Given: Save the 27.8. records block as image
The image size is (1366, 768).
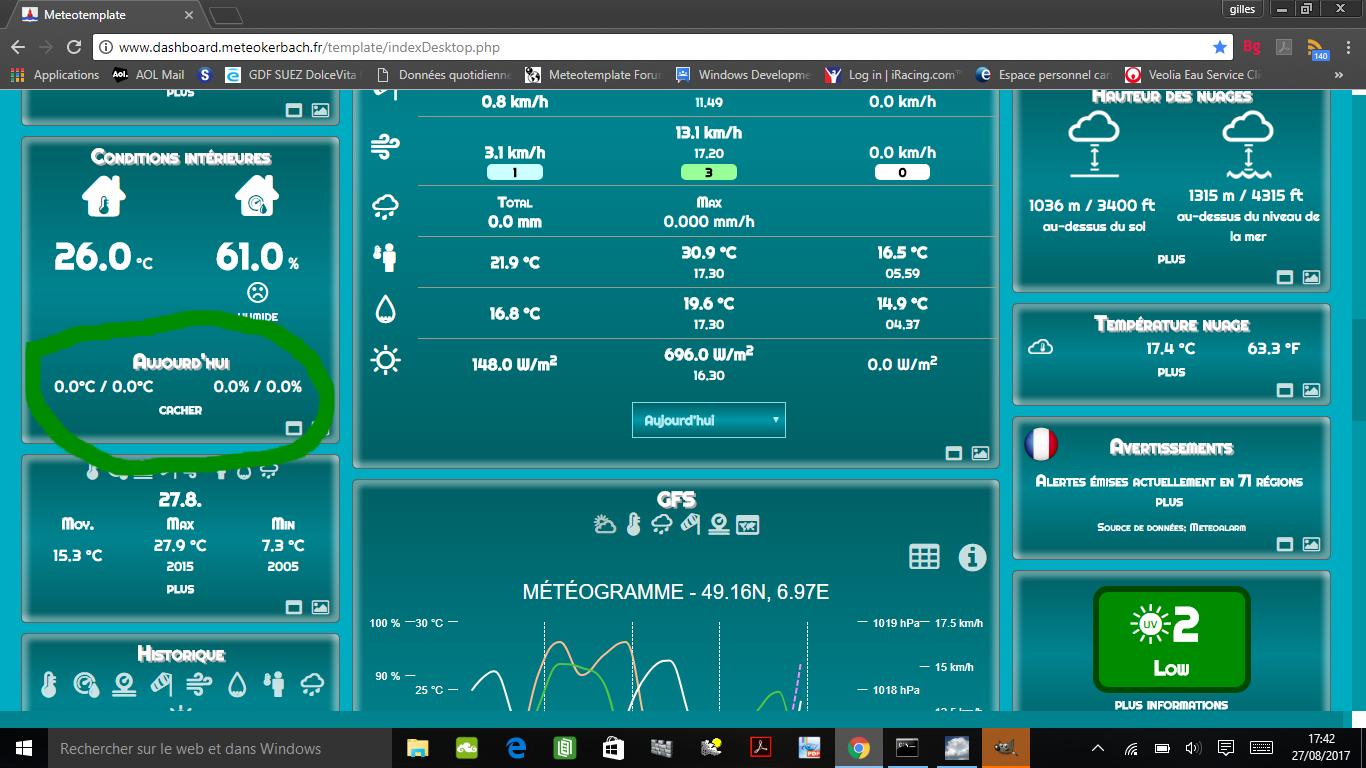Looking at the screenshot, I should (x=320, y=607).
